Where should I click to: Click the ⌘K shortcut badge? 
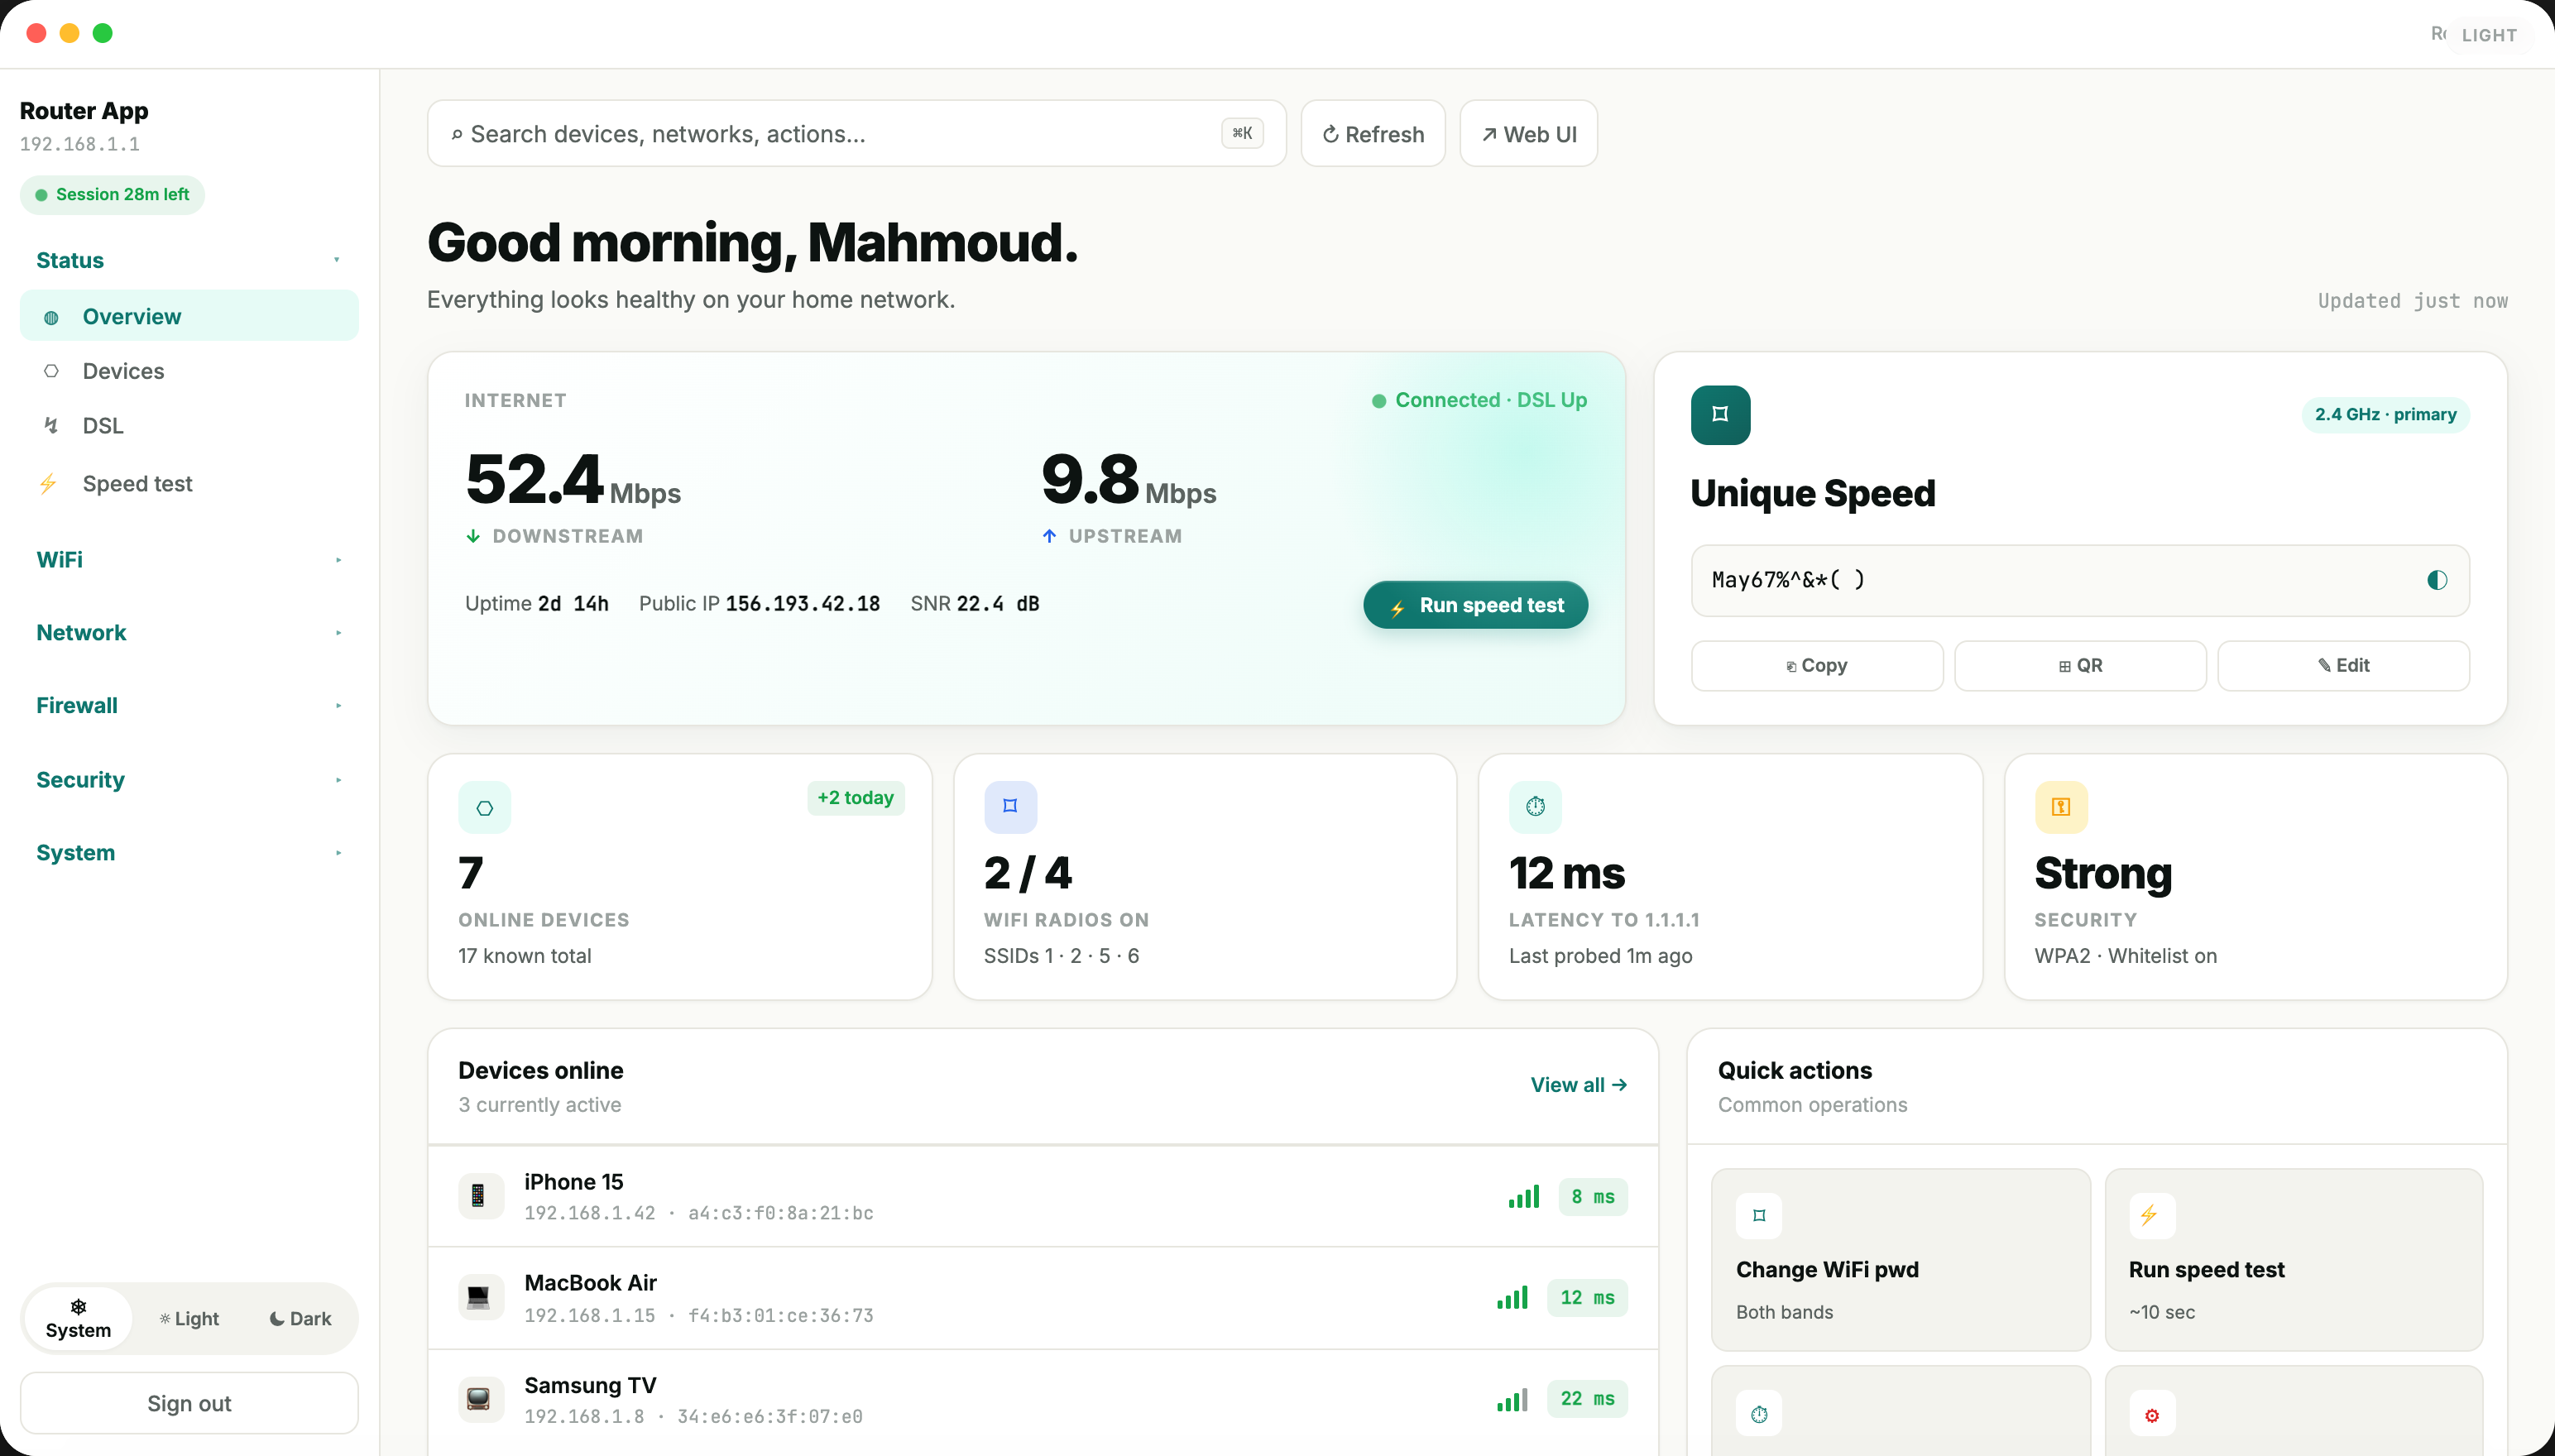pos(1242,133)
